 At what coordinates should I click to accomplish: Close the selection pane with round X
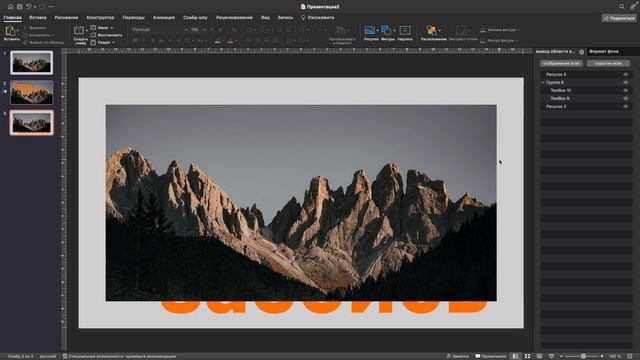tap(582, 52)
